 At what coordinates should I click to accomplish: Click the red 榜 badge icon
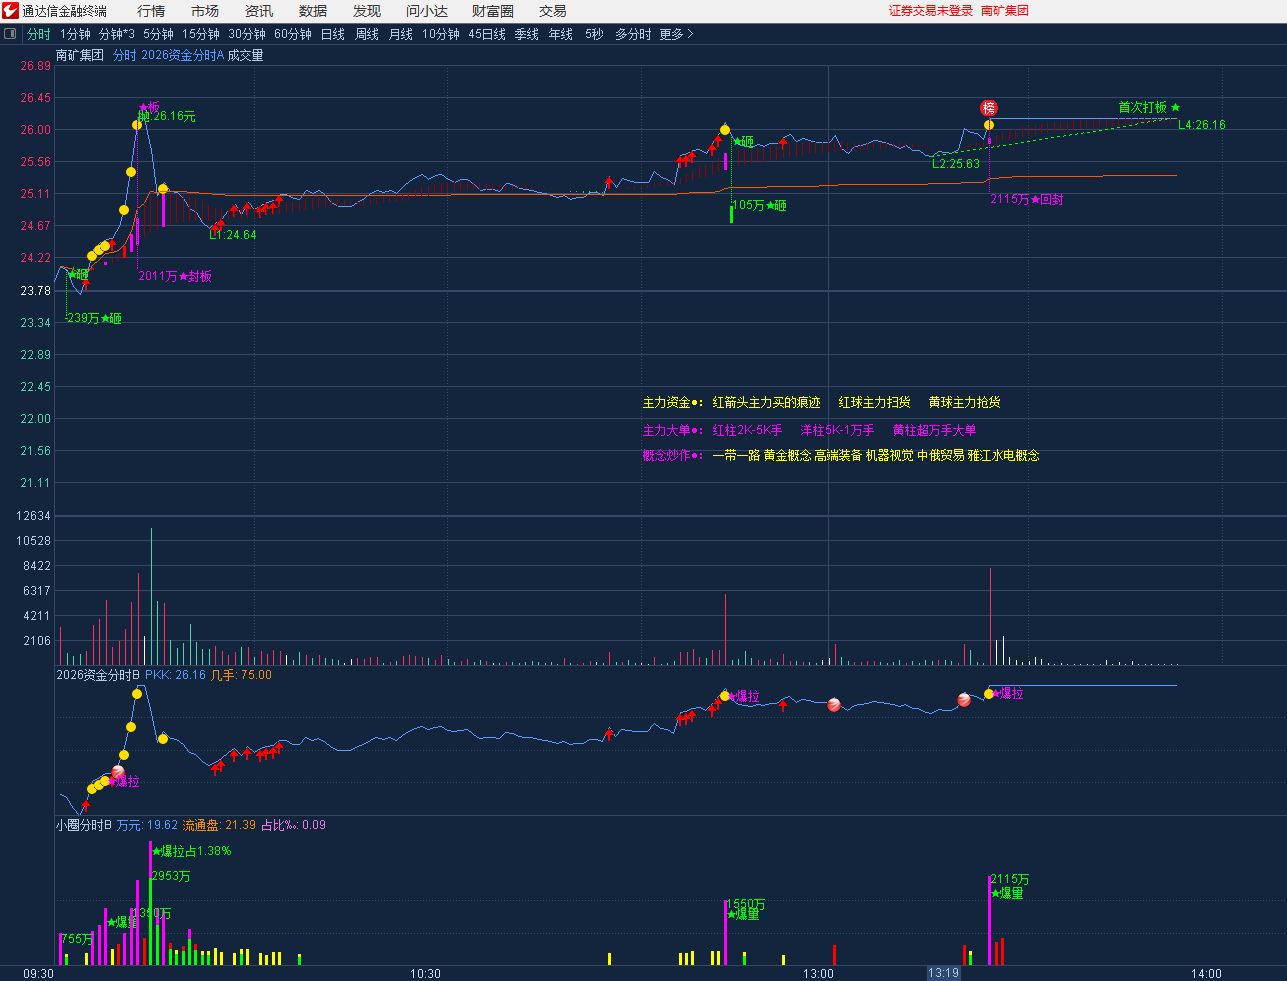click(988, 108)
